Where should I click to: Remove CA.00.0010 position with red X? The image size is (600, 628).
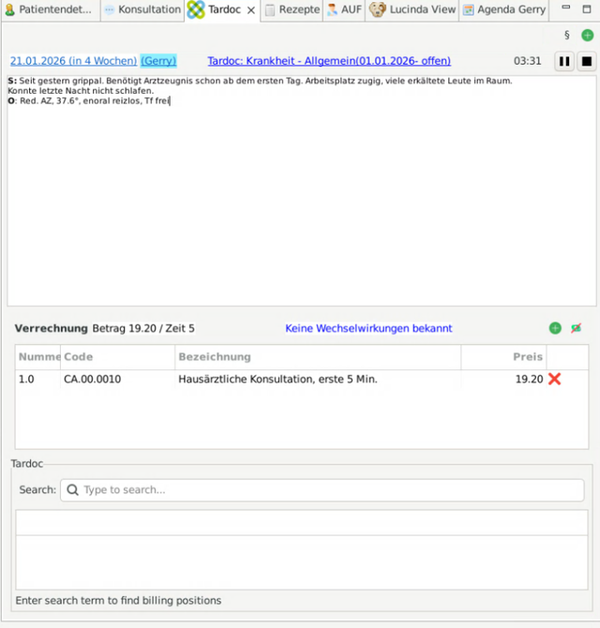pos(554,378)
